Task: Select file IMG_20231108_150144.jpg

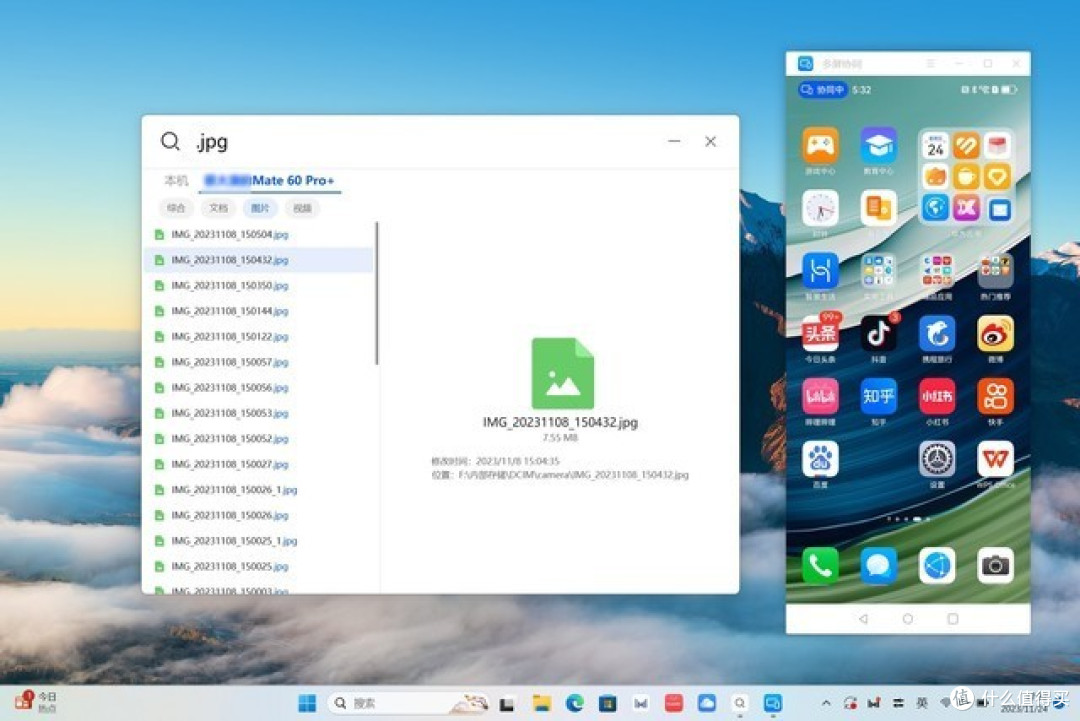Action: coord(258,311)
